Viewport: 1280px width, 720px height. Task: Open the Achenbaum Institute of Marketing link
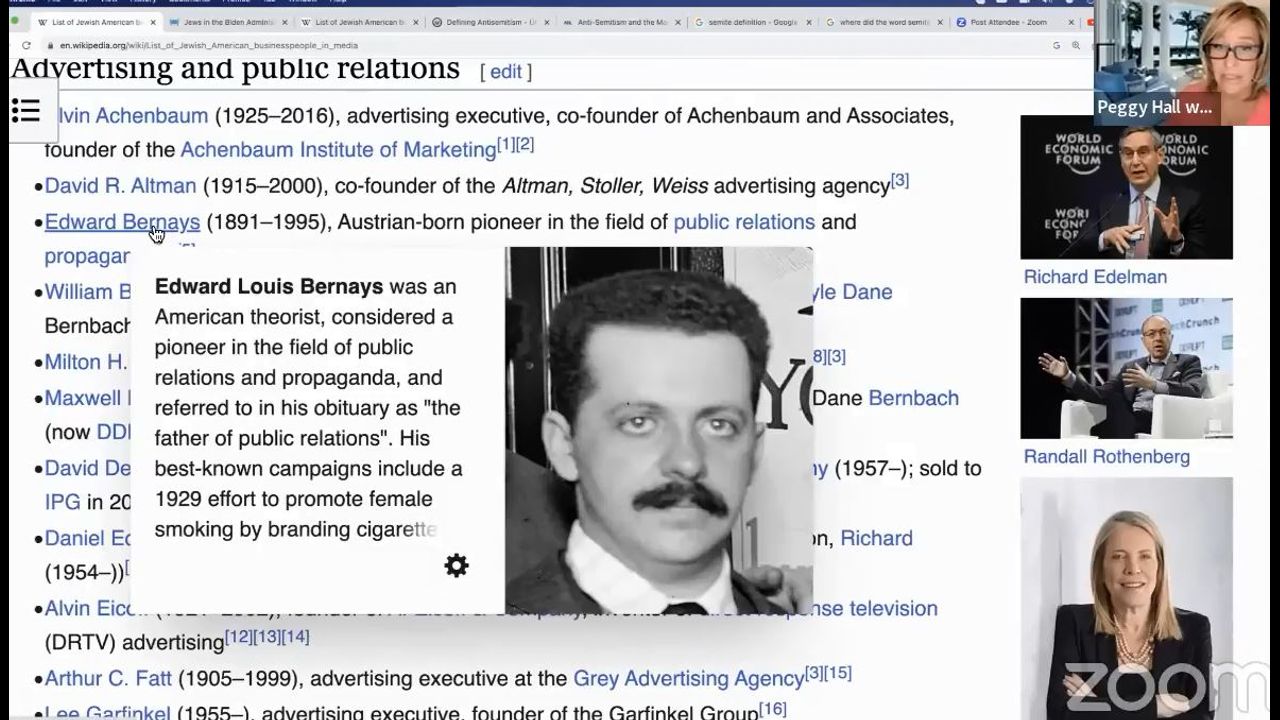click(x=338, y=150)
